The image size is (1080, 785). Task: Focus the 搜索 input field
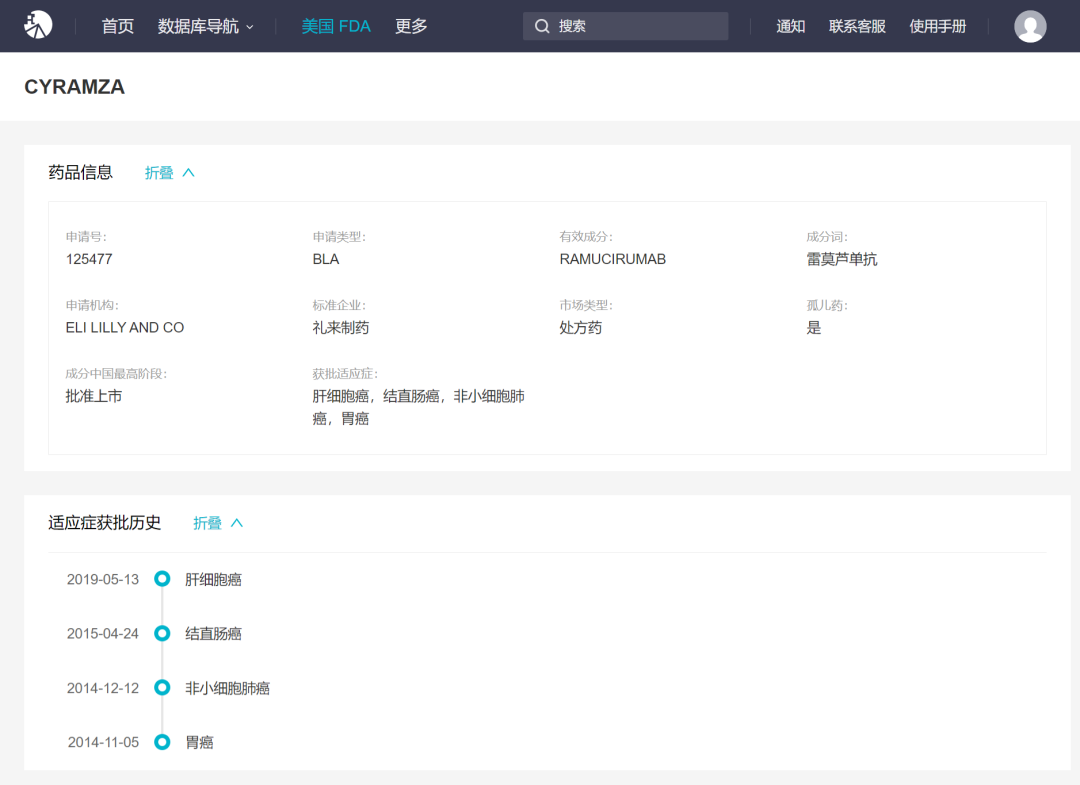click(x=625, y=26)
